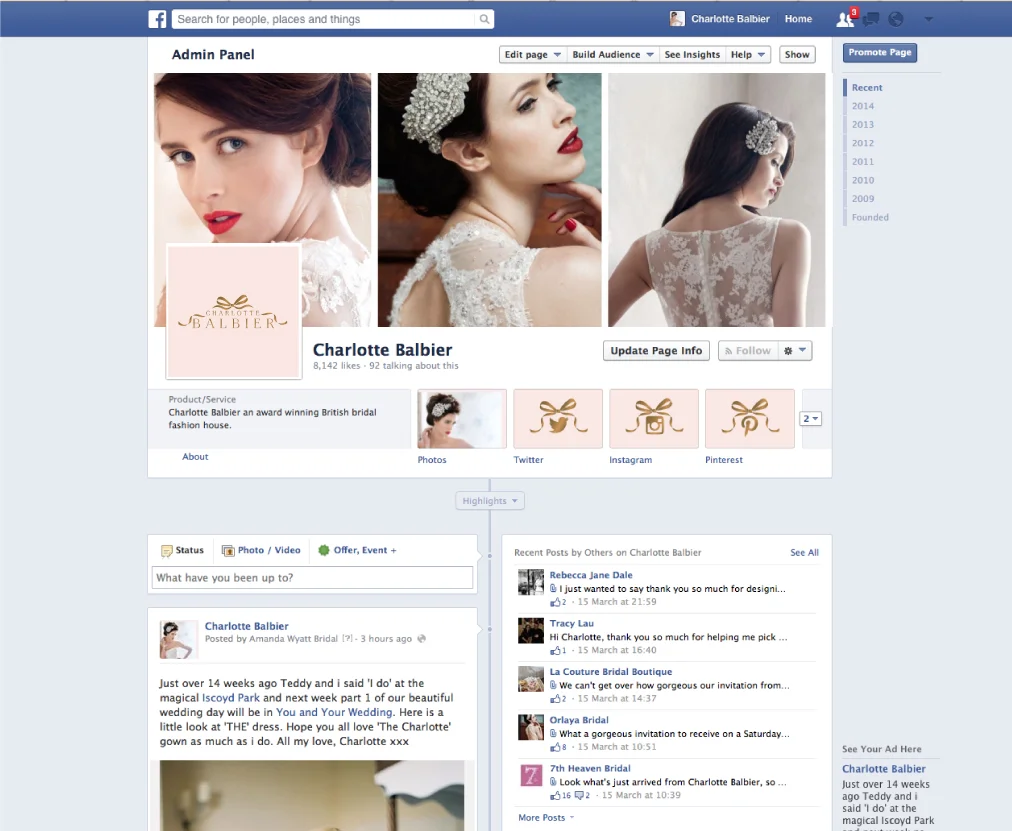Open the Iscoyd Park link in post

[x=230, y=698]
